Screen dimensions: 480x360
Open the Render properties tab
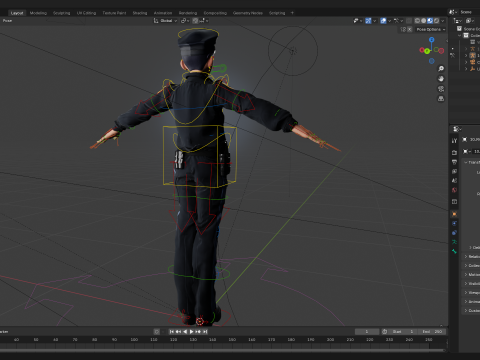[x=454, y=152]
